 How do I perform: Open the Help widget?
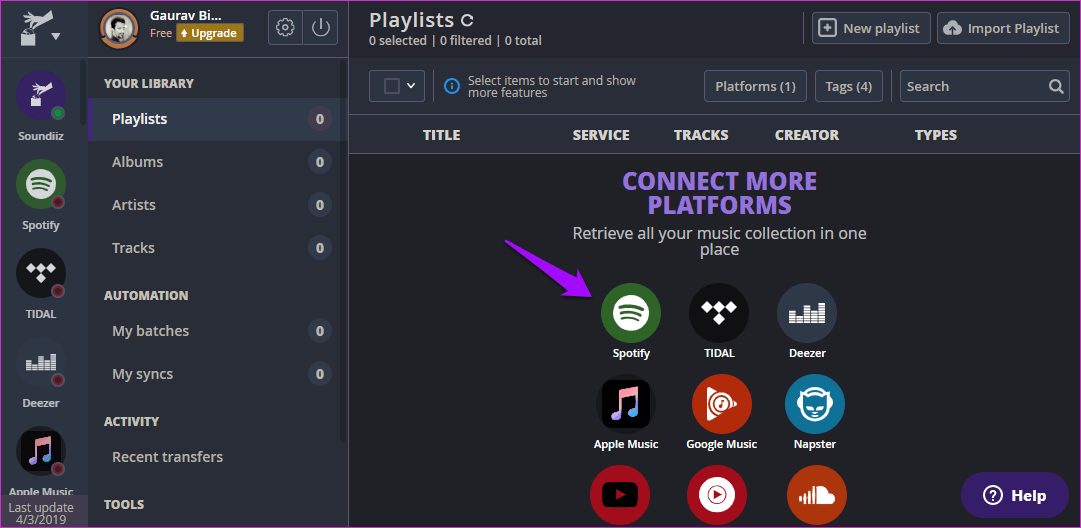1015,495
